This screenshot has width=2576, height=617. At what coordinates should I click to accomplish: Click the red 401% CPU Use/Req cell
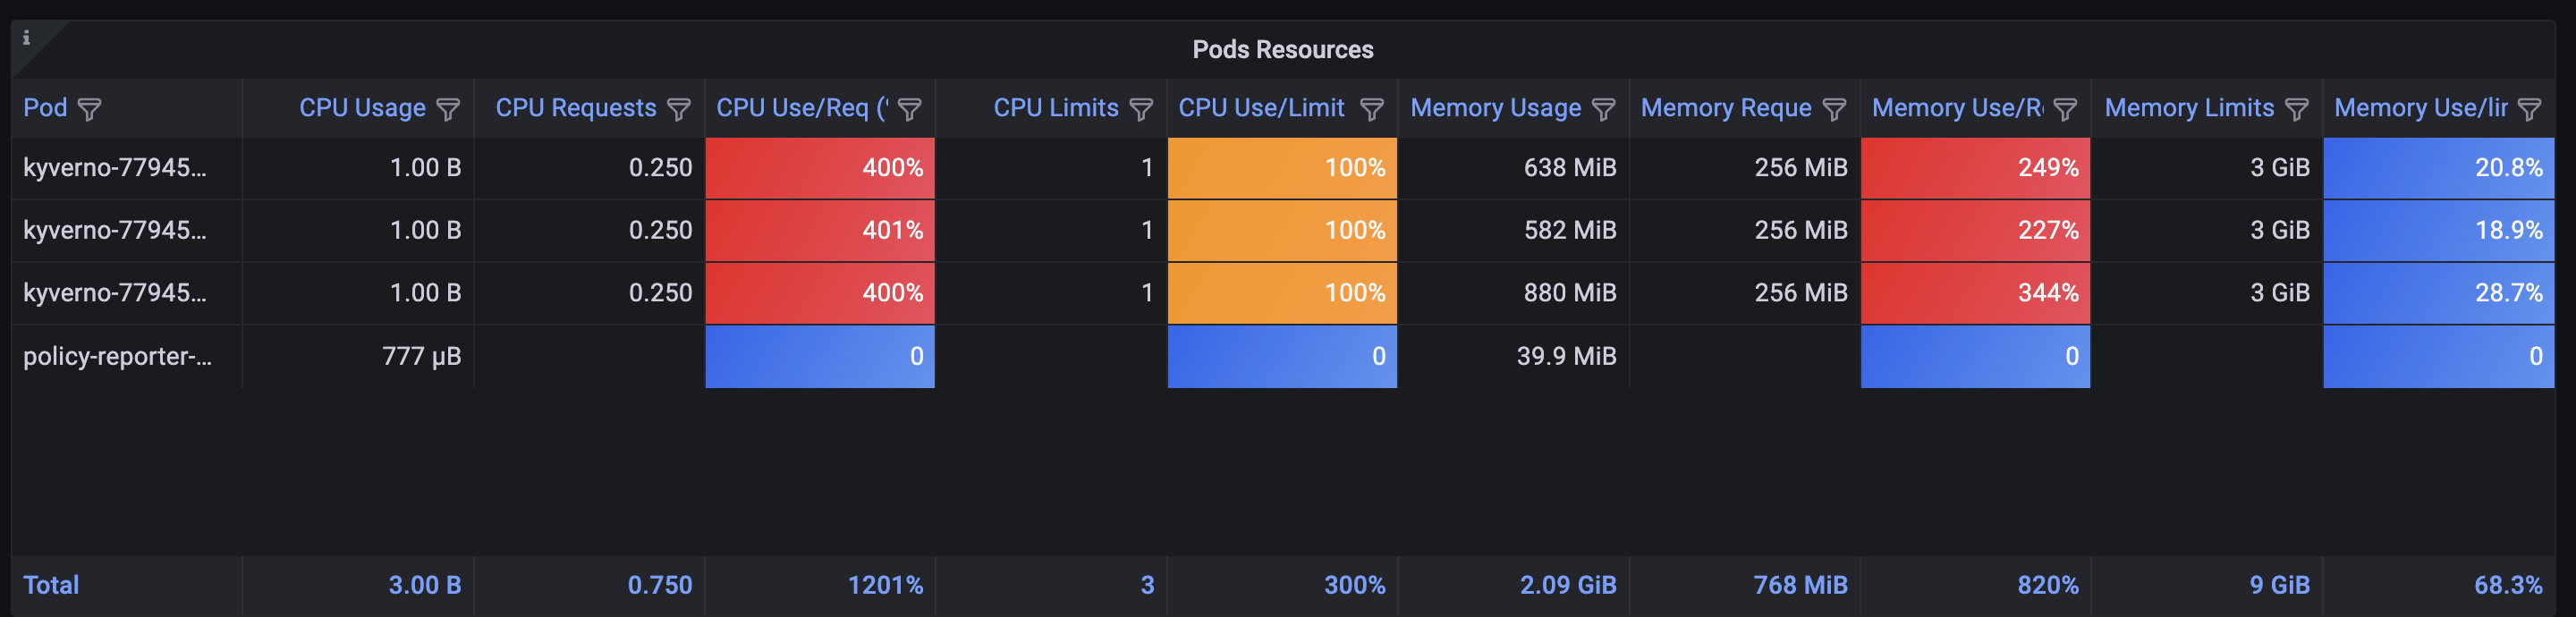click(x=820, y=230)
